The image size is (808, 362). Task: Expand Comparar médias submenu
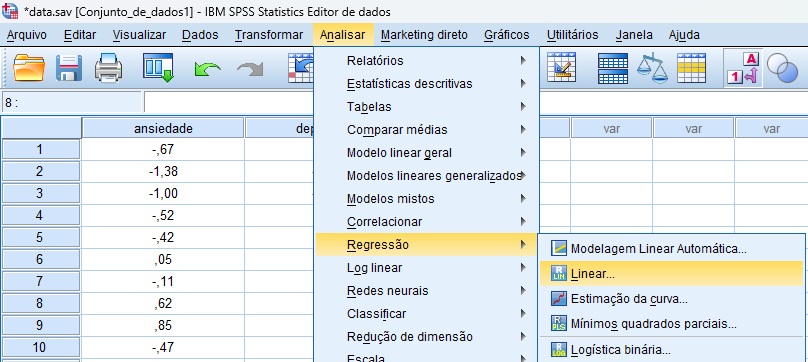tap(426, 130)
